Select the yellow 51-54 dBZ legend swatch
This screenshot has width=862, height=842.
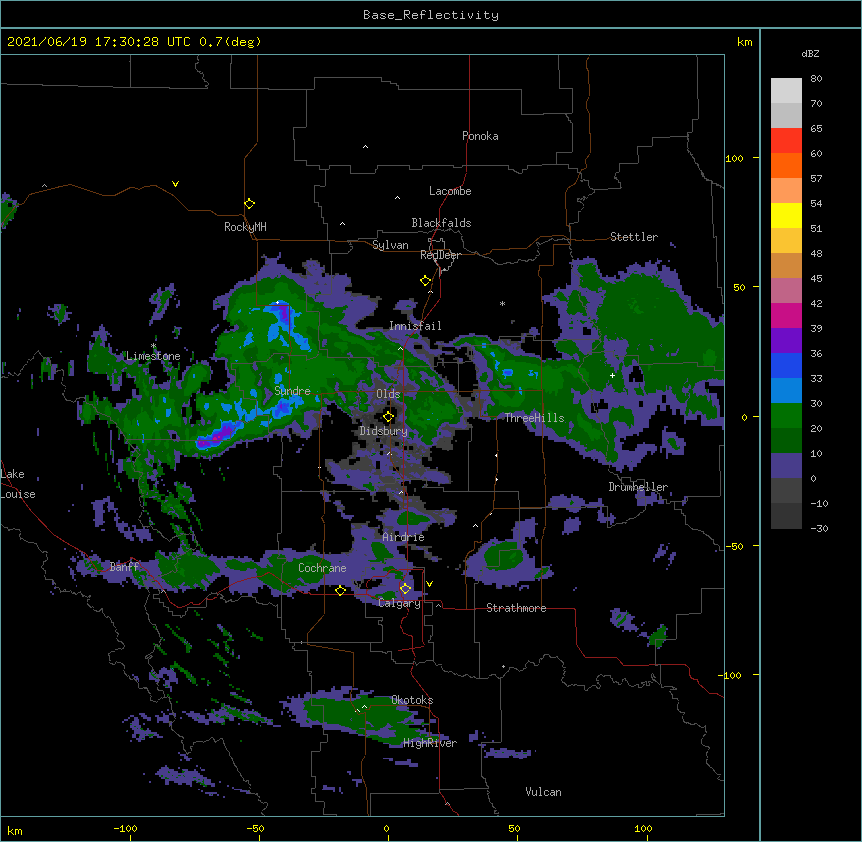coord(786,215)
